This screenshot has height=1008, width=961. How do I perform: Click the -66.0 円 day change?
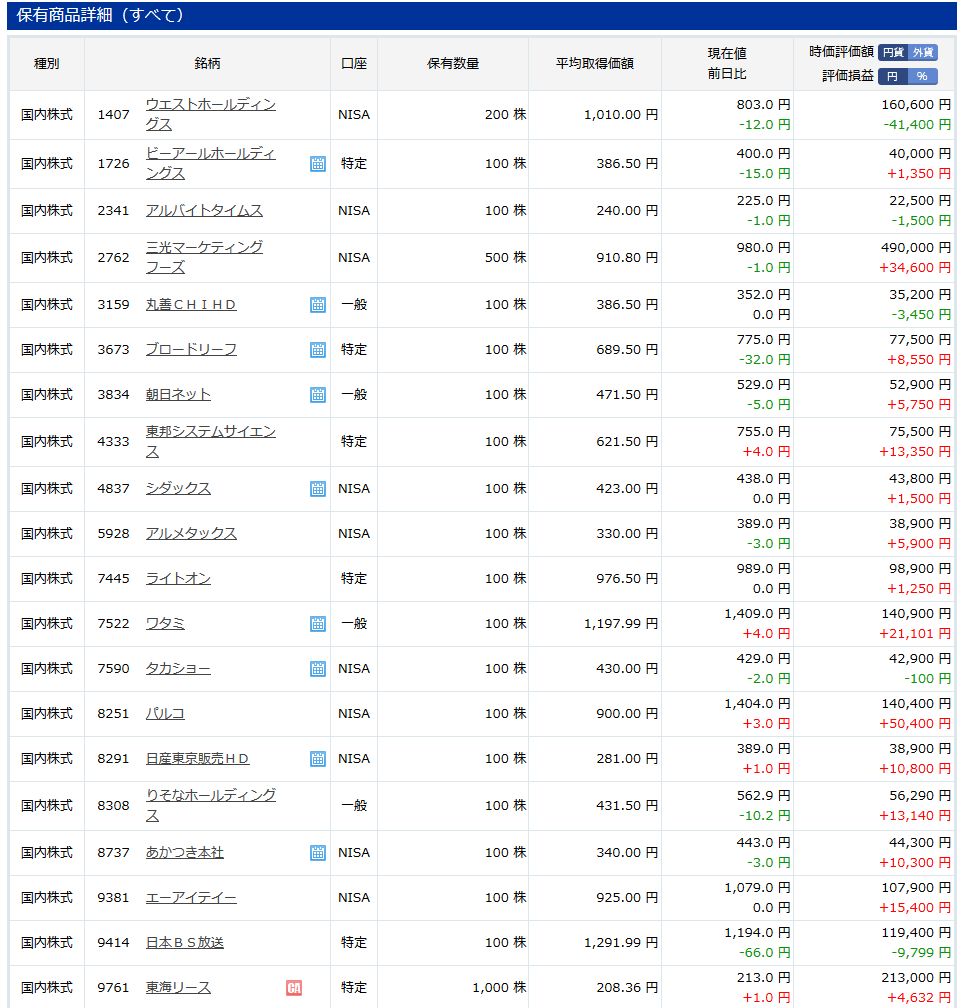[764, 953]
